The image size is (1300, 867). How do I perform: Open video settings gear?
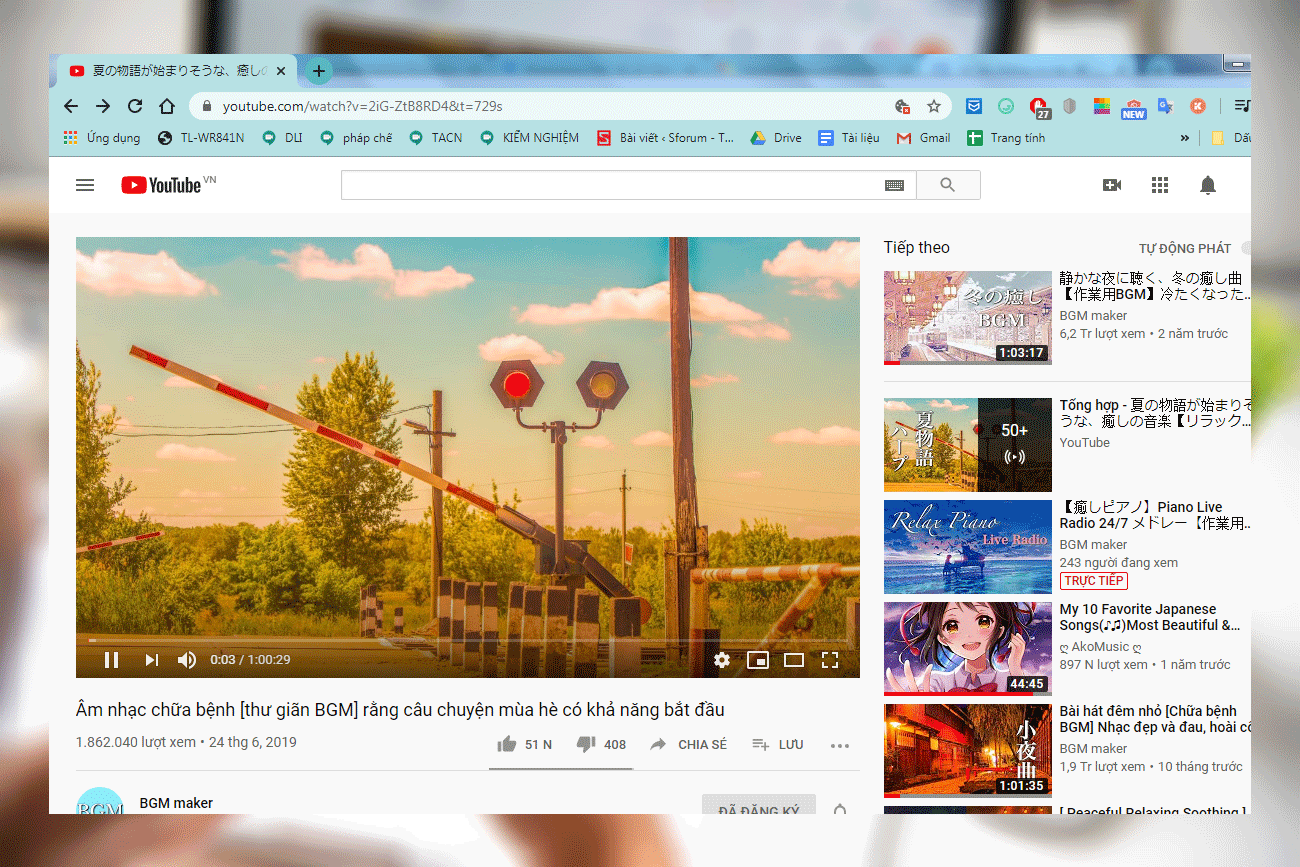click(722, 660)
